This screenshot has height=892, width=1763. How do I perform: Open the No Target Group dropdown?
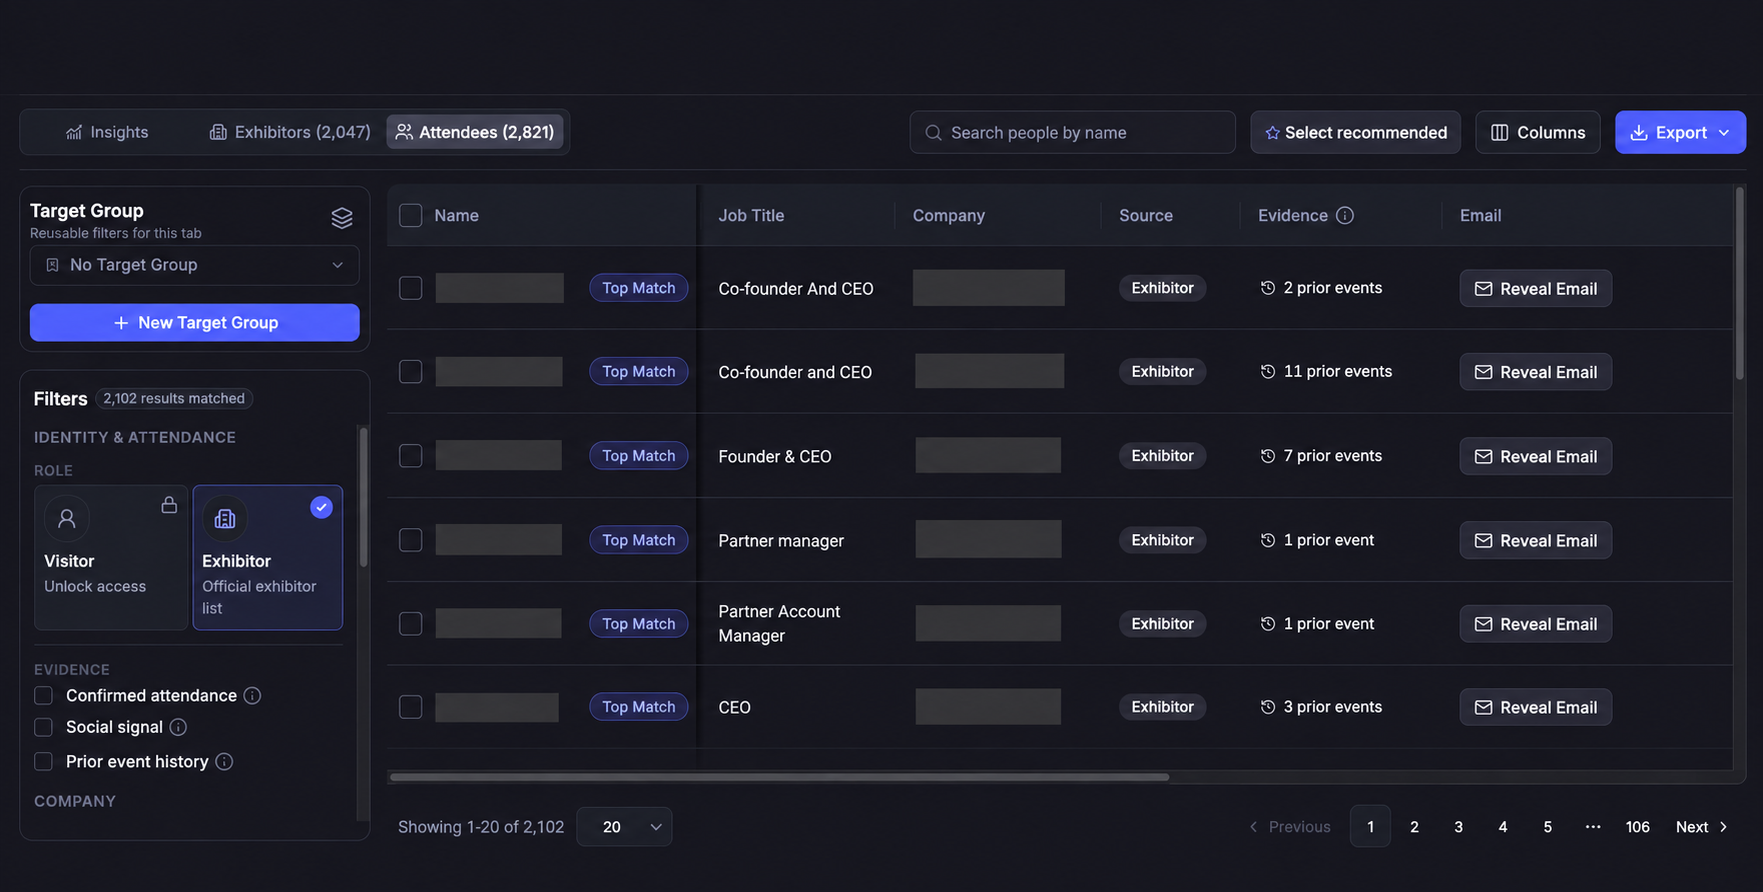tap(195, 266)
